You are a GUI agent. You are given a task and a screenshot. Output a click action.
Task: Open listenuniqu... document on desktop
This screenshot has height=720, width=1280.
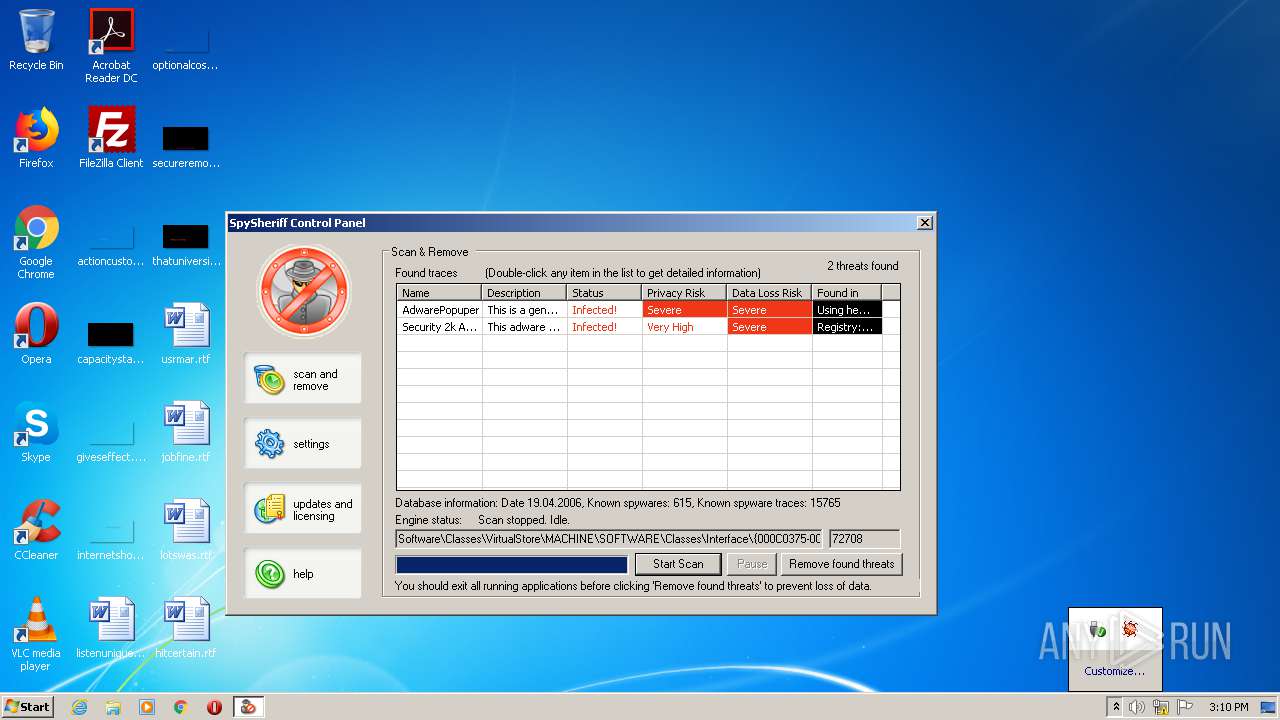[x=111, y=628]
